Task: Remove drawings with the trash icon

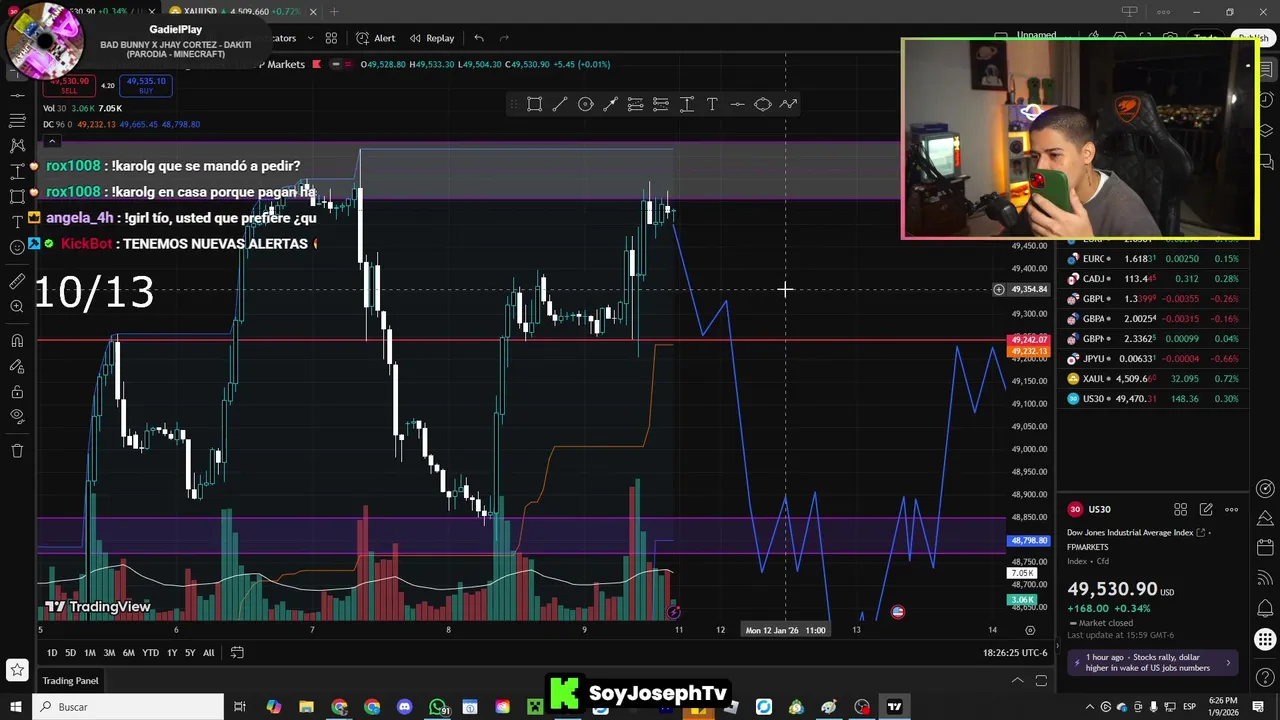Action: pos(17,451)
